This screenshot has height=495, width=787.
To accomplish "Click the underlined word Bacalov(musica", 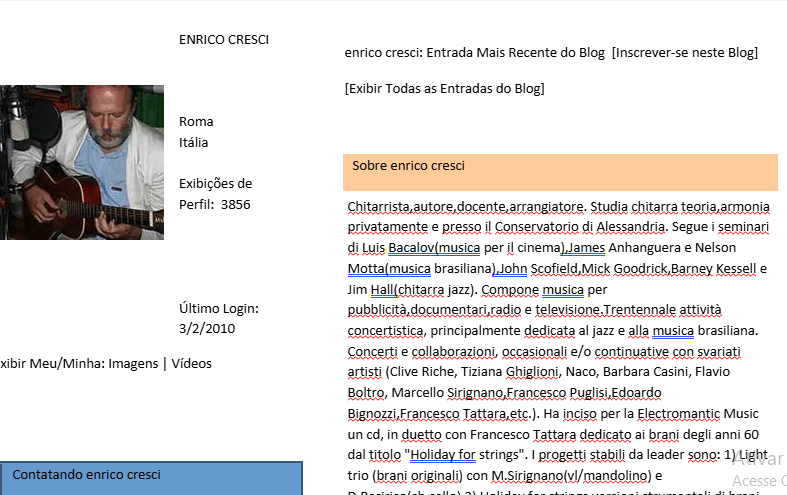I will 433,248.
